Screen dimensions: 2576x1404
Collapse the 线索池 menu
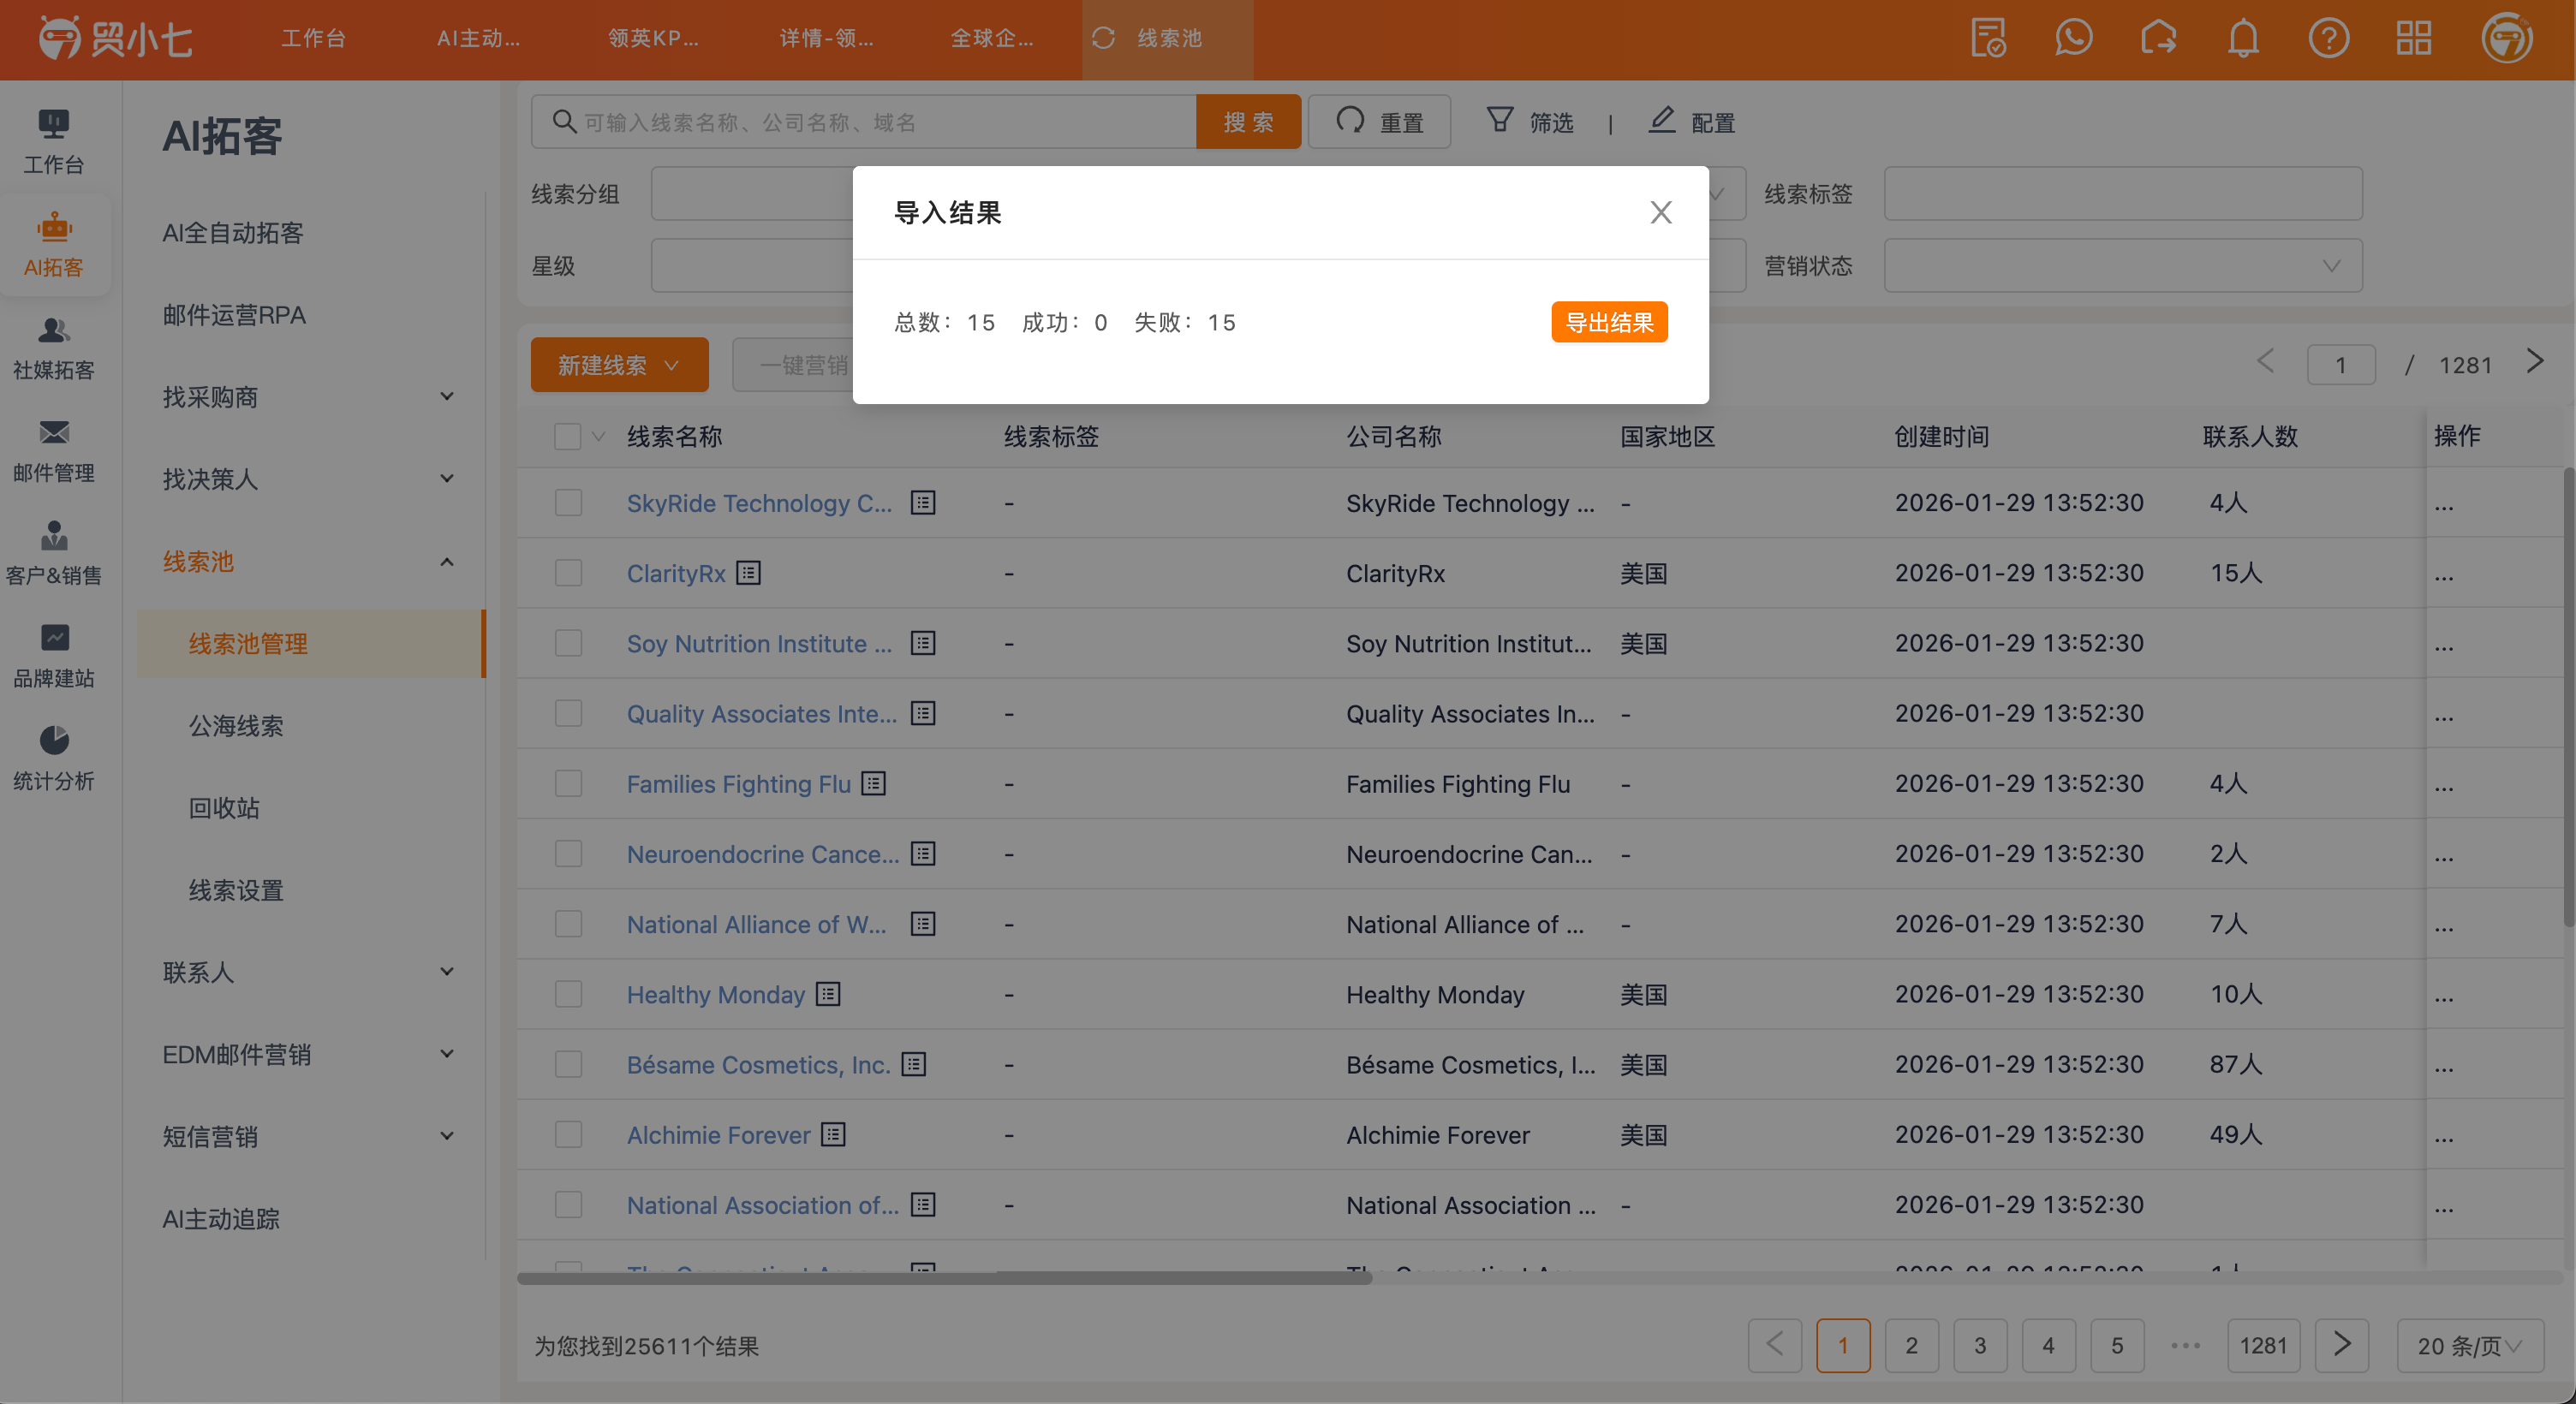(x=447, y=562)
